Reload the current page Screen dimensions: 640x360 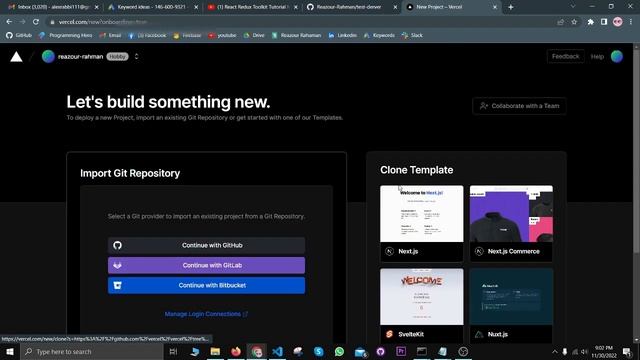(36, 22)
